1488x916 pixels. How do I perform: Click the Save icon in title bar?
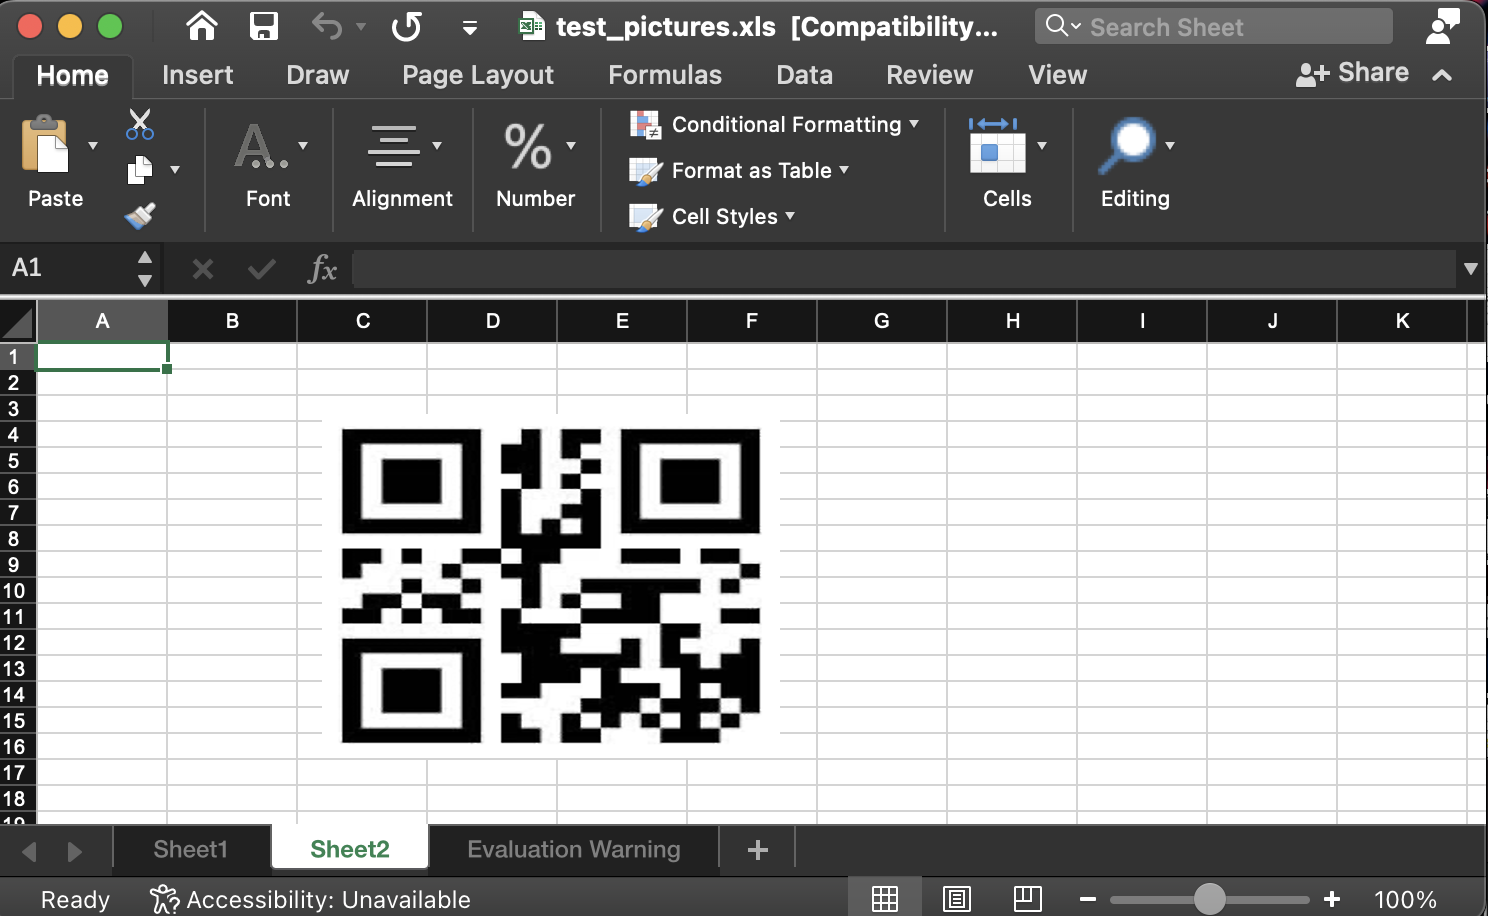pyautogui.click(x=264, y=26)
